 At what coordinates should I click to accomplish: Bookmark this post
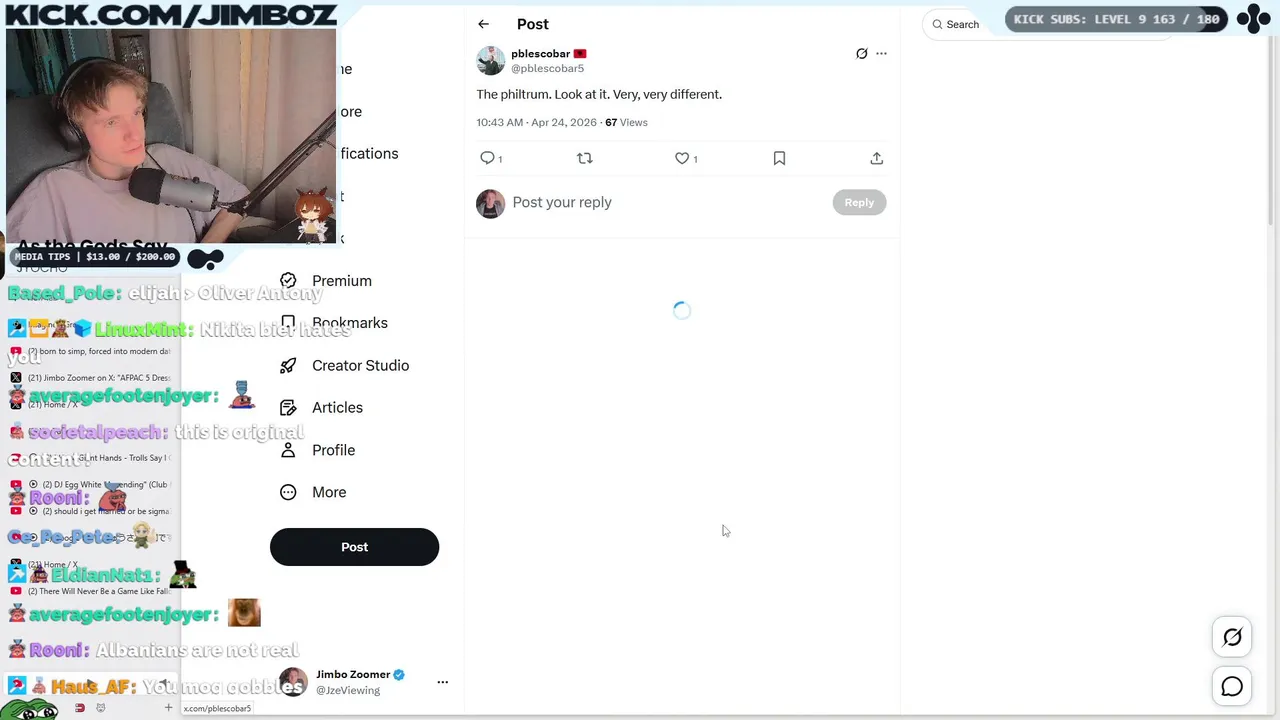779,158
